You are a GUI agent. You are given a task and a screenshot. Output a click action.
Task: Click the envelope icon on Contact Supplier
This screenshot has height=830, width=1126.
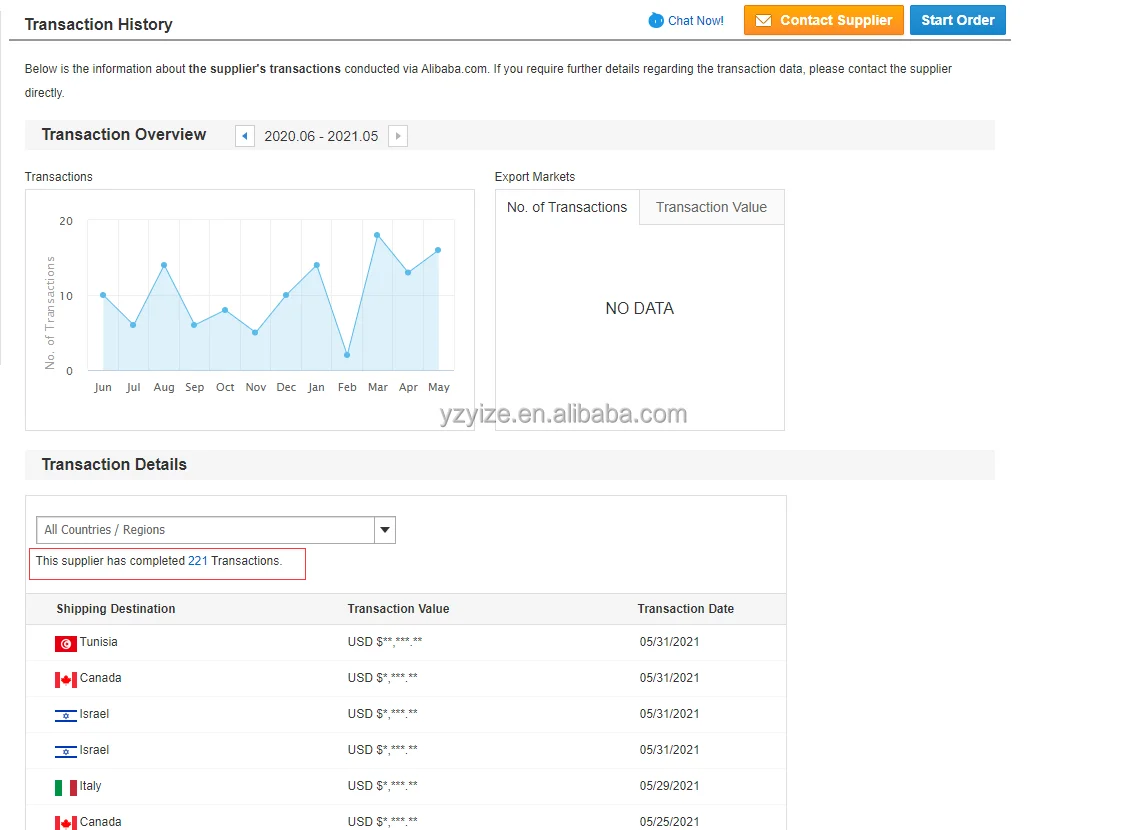(763, 21)
